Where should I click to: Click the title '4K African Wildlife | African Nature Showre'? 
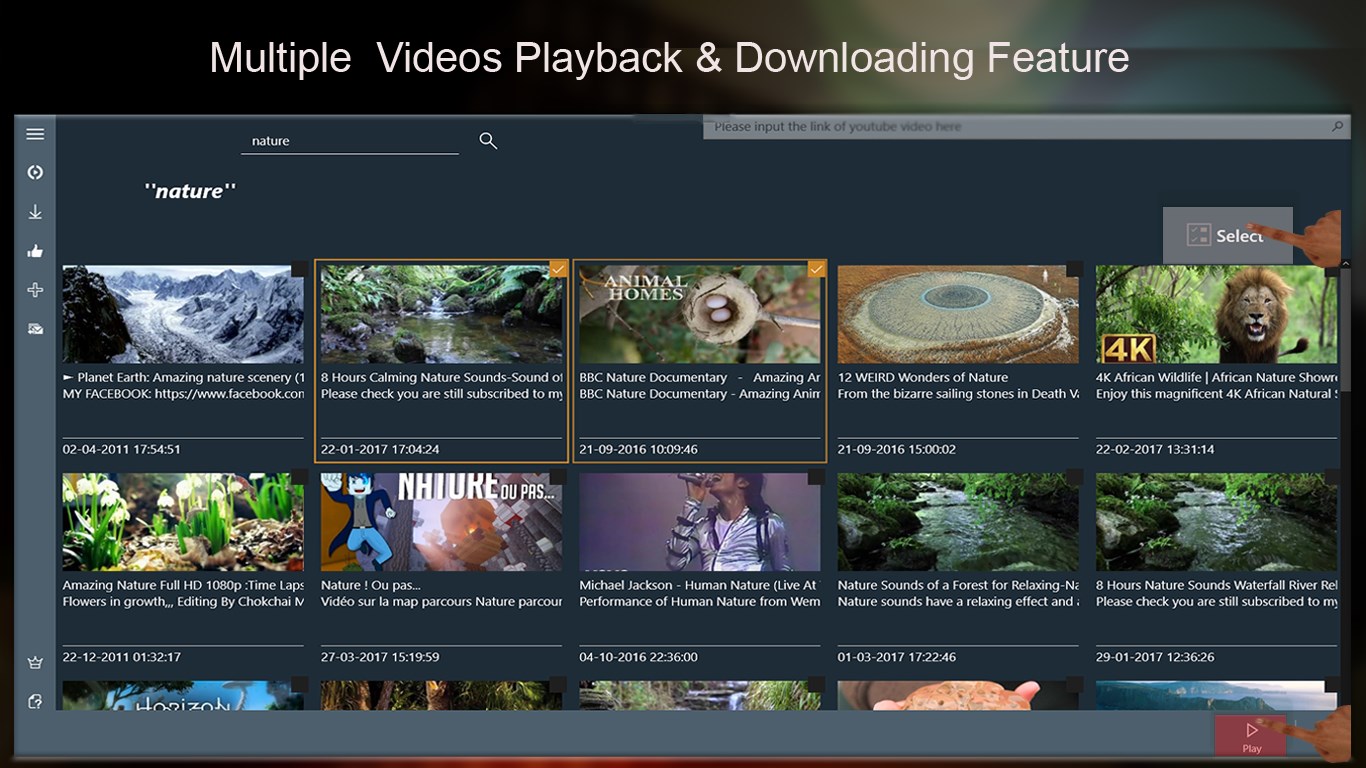1217,378
